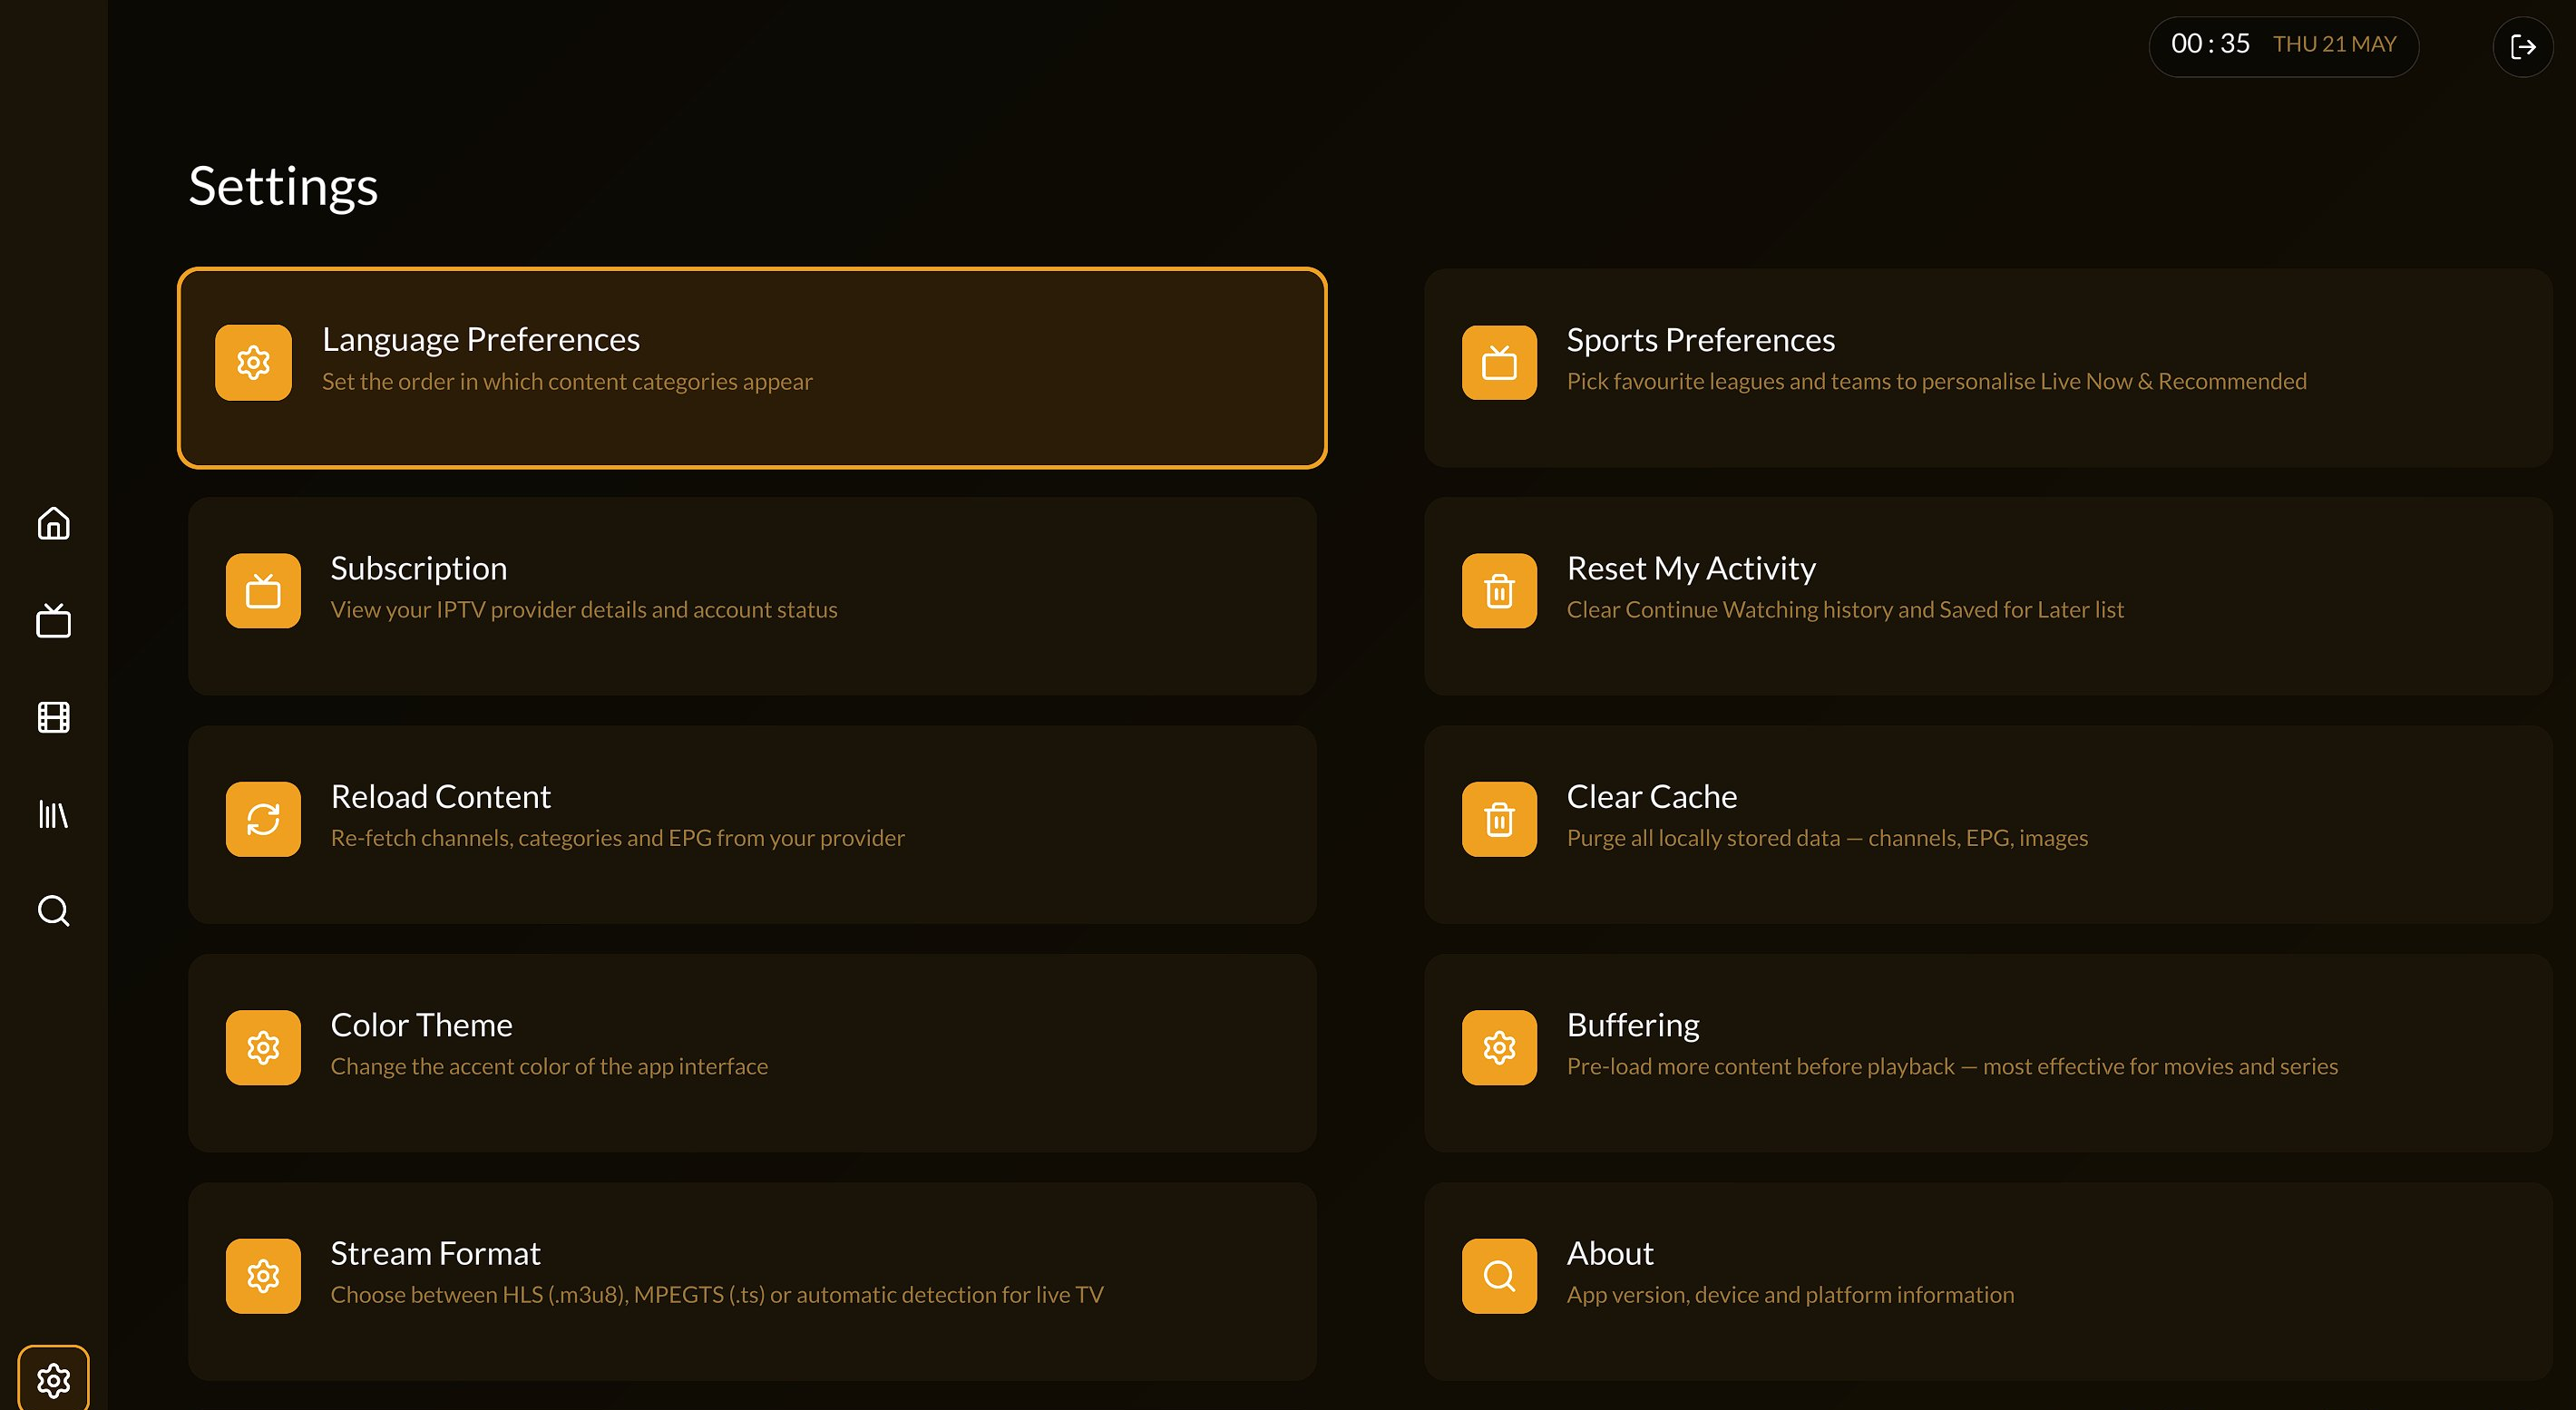Open the Library sidebar icon
The height and width of the screenshot is (1410, 2576).
[53, 814]
